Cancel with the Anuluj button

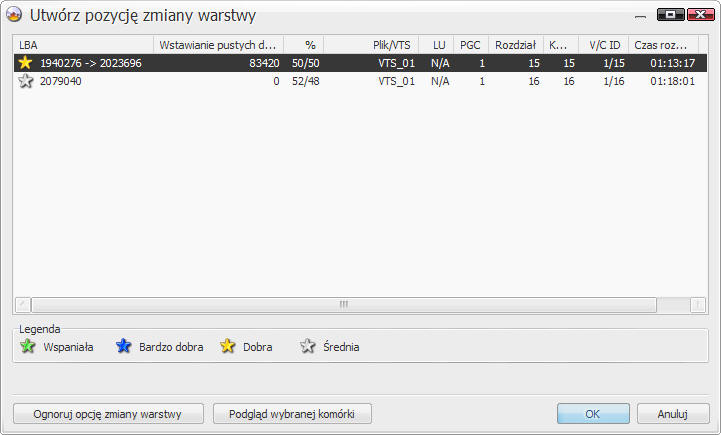tap(673, 414)
